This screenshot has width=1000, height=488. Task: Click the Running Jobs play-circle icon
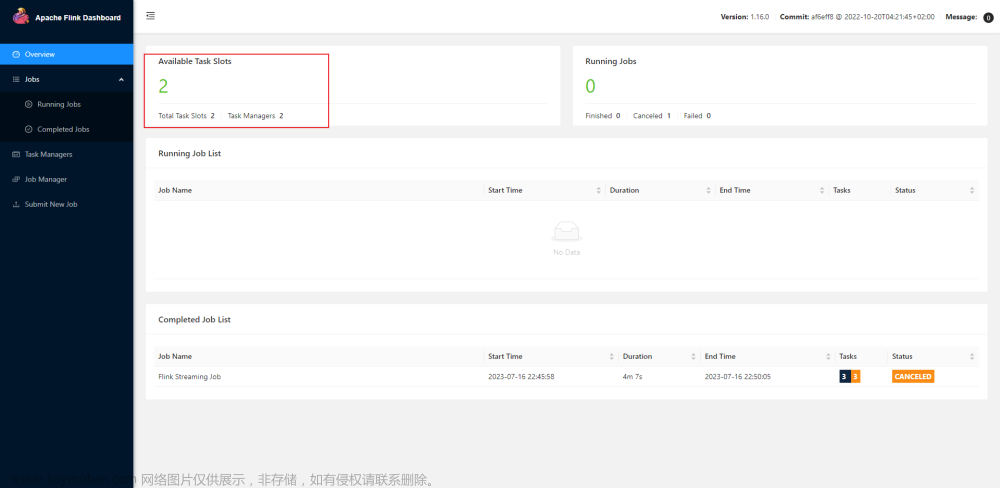(x=29, y=104)
